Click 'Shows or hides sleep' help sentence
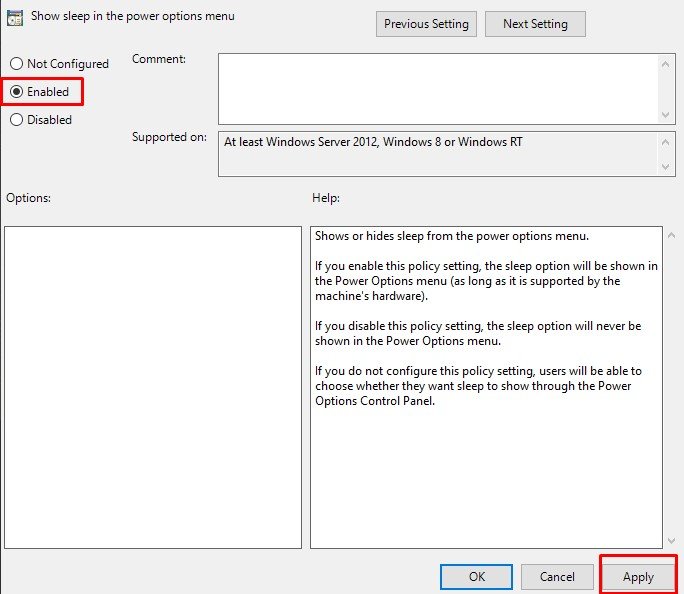This screenshot has height=594, width=684. (452, 236)
